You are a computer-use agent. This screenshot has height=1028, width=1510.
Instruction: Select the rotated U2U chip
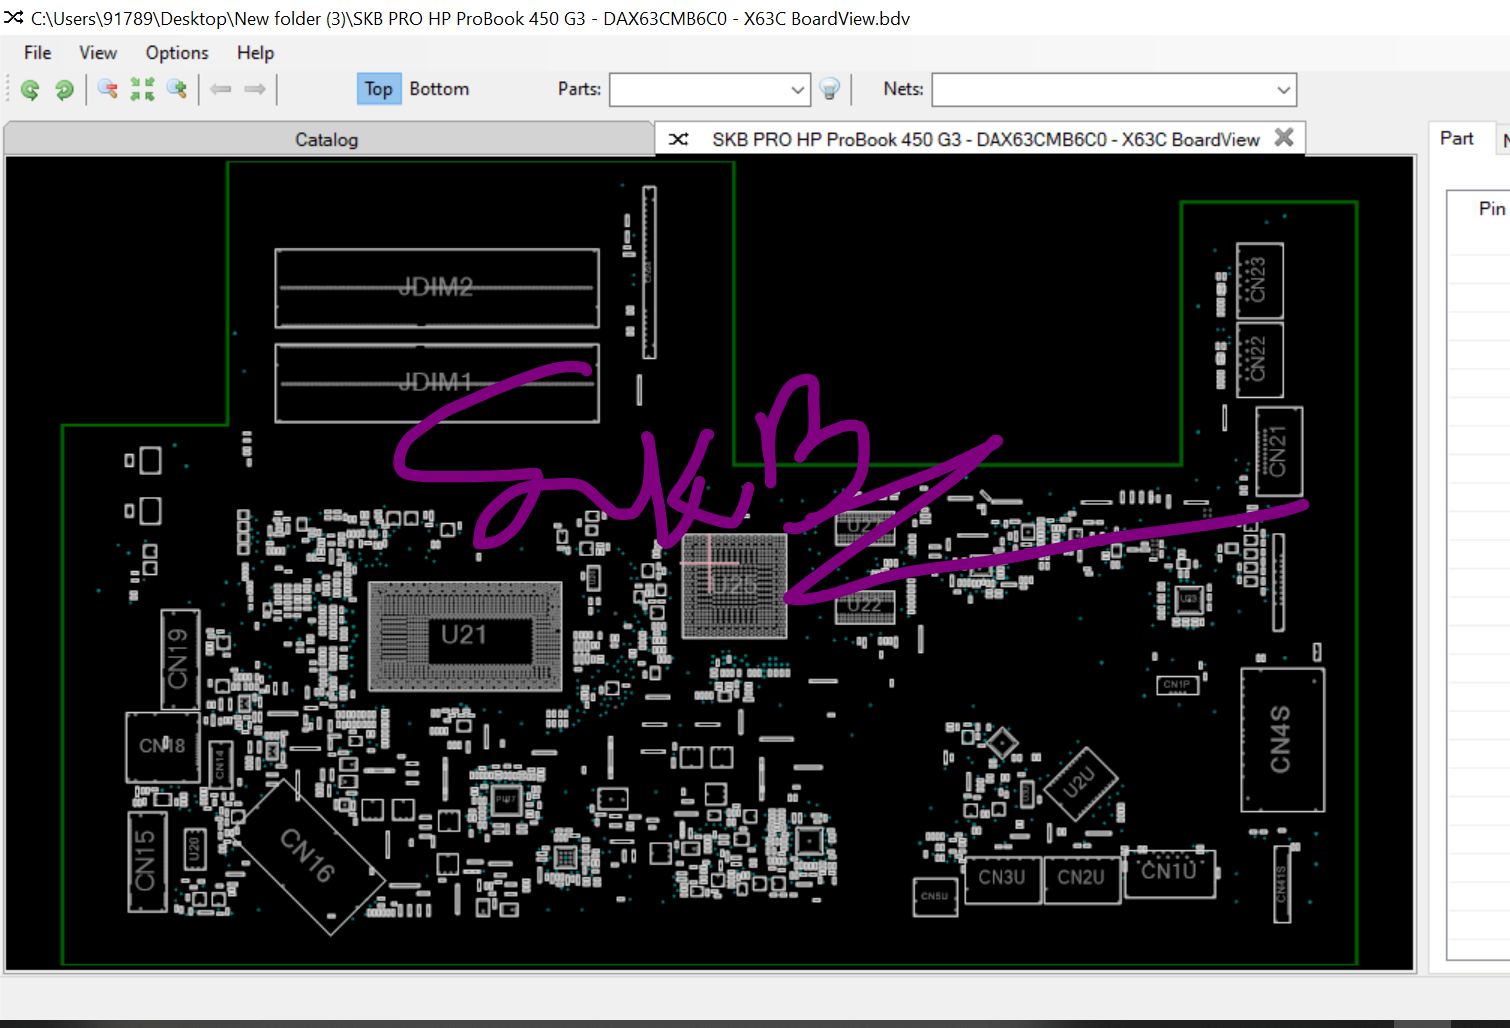click(x=1079, y=784)
